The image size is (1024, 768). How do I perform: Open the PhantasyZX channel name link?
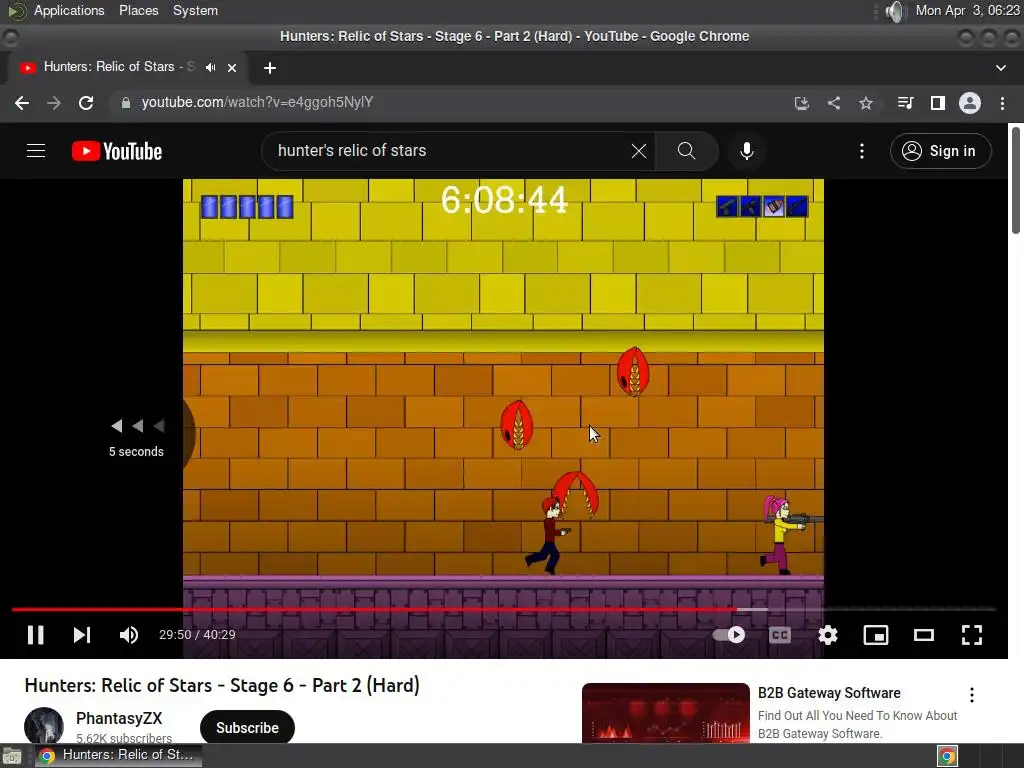coord(119,718)
